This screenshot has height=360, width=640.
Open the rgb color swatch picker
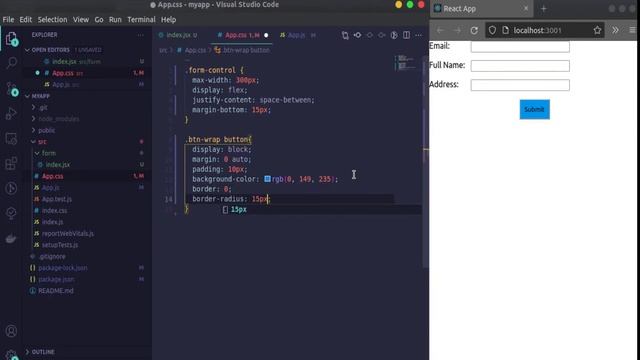tap(267, 179)
